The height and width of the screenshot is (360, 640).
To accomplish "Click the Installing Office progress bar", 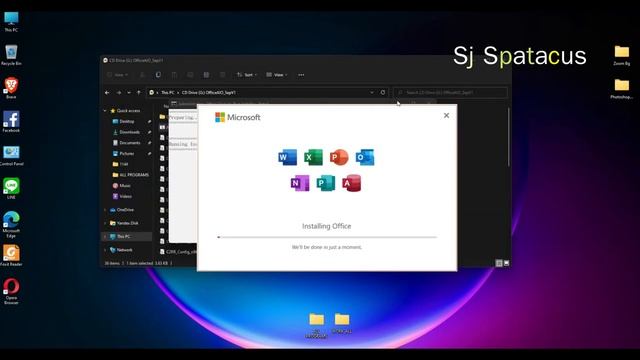I will 327,237.
